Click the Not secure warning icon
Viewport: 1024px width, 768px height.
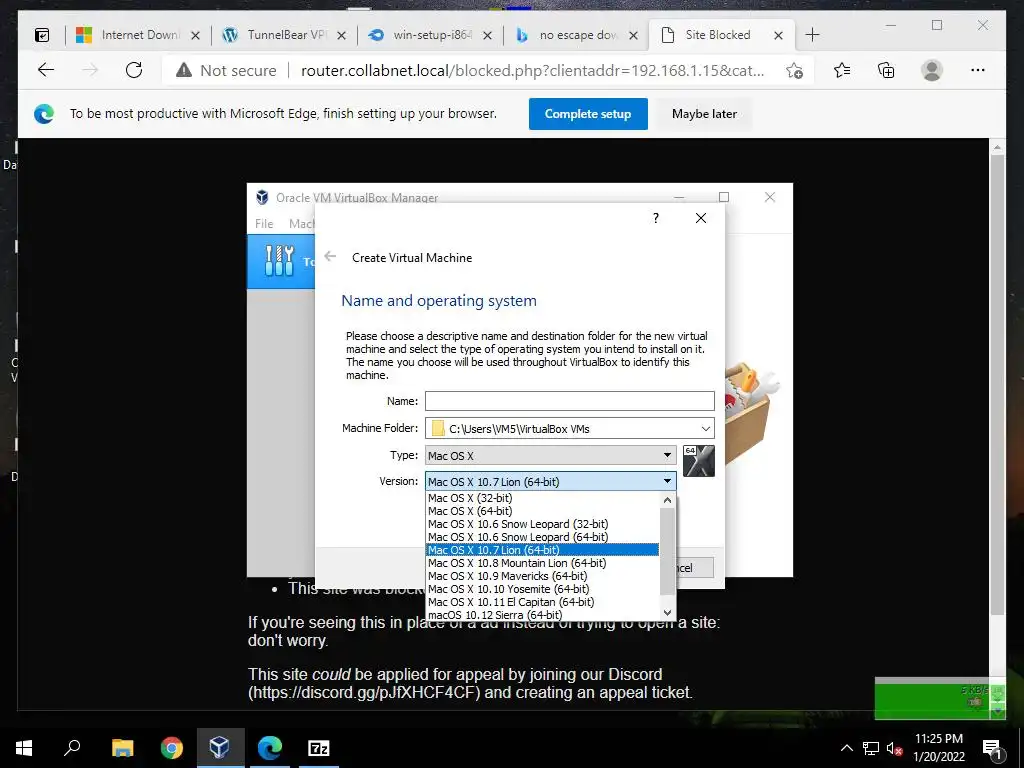[184, 70]
